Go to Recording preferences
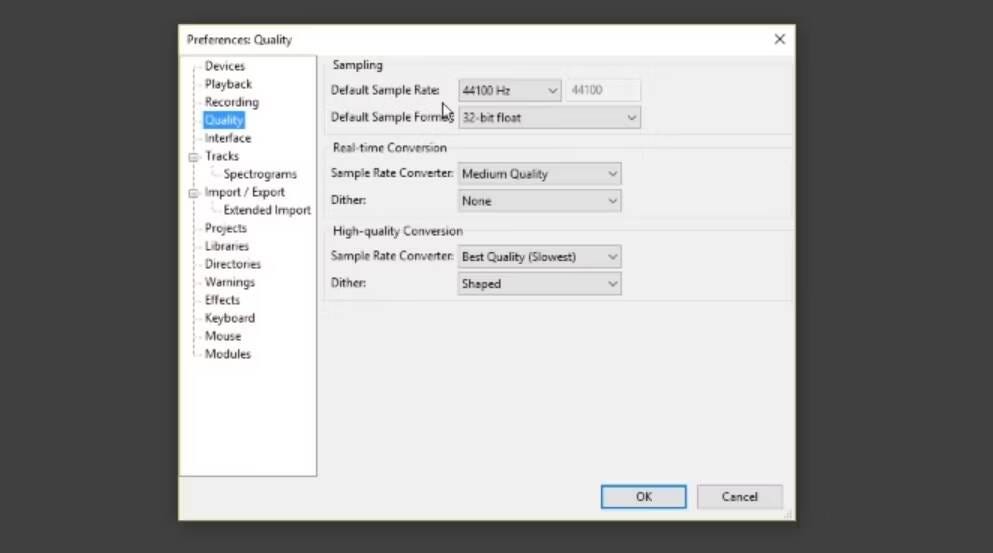The width and height of the screenshot is (993, 553). pos(231,102)
